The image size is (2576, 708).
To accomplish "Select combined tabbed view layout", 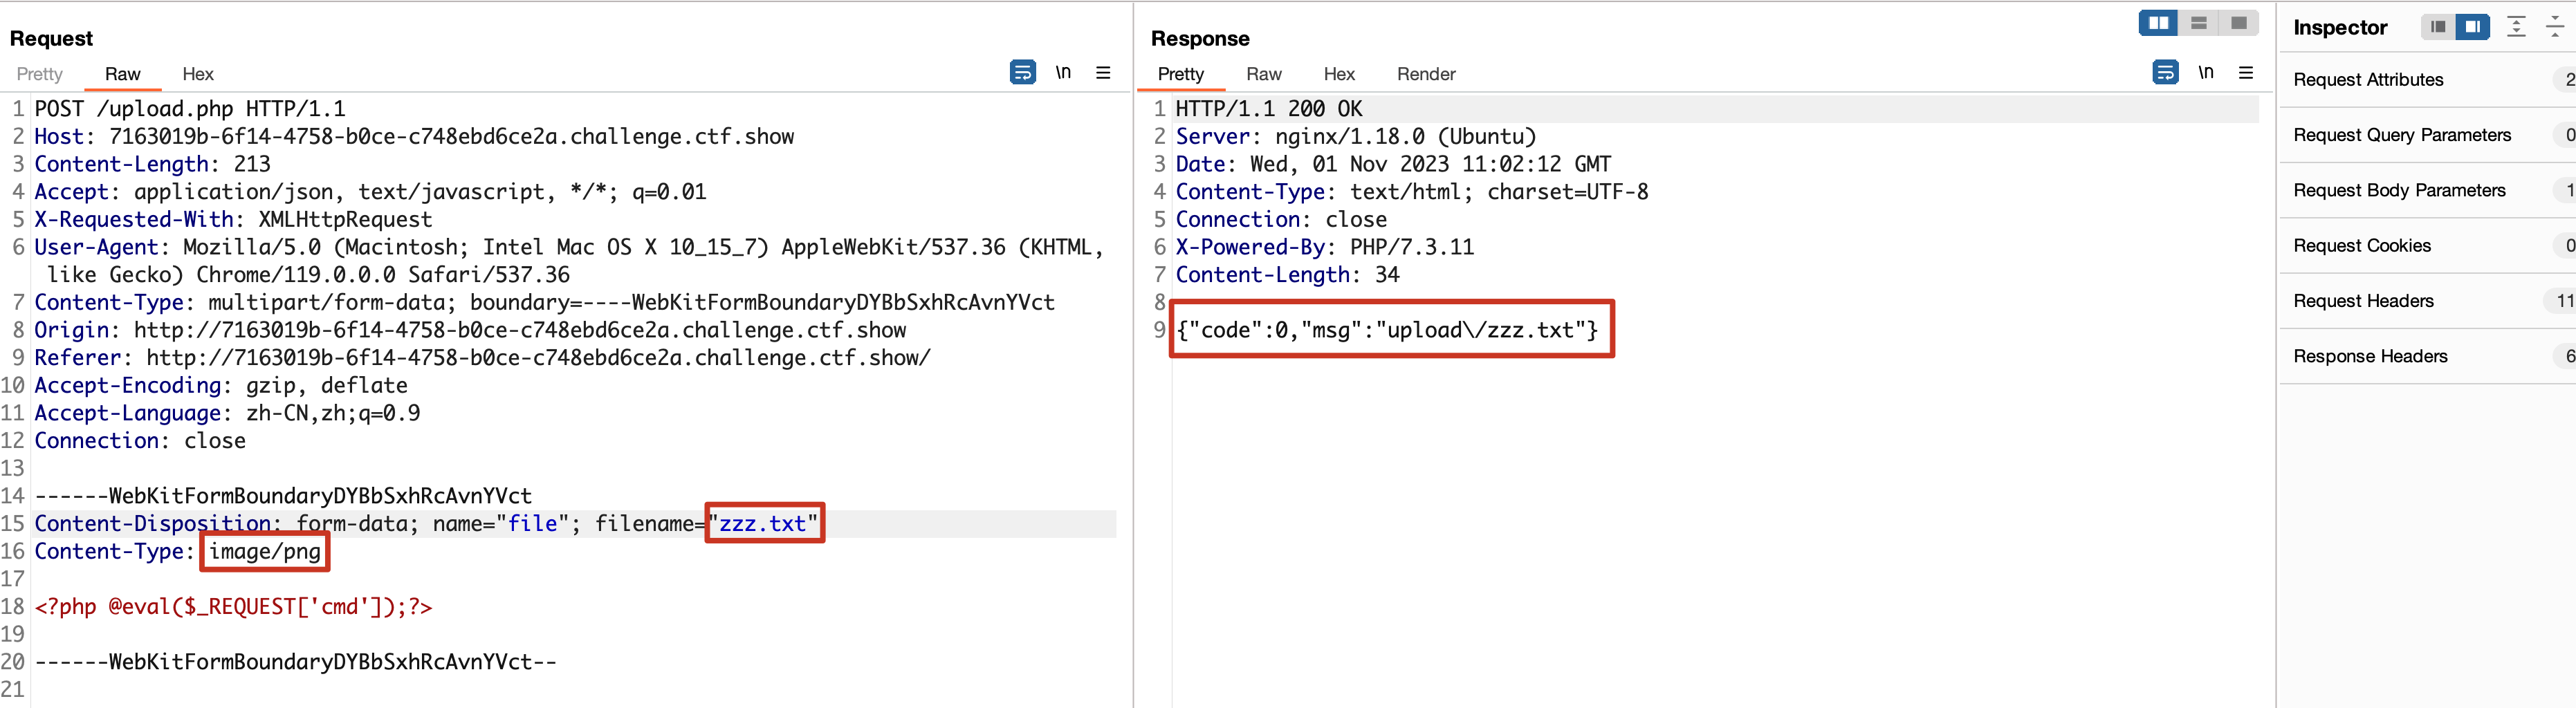I will [x=2238, y=22].
